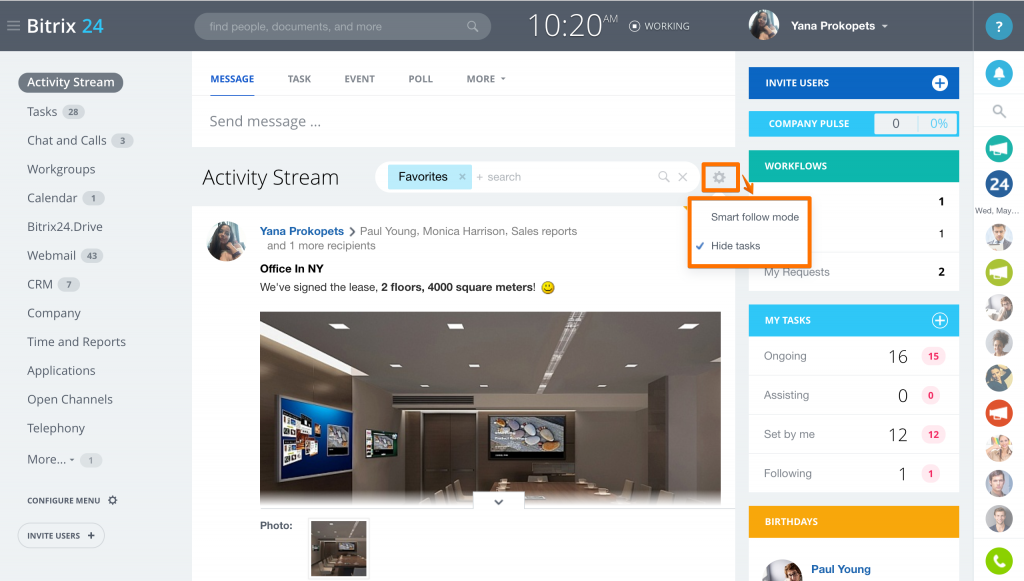This screenshot has width=1024, height=581.
Task: Open Applications in the left menu
Action: click(x=61, y=370)
